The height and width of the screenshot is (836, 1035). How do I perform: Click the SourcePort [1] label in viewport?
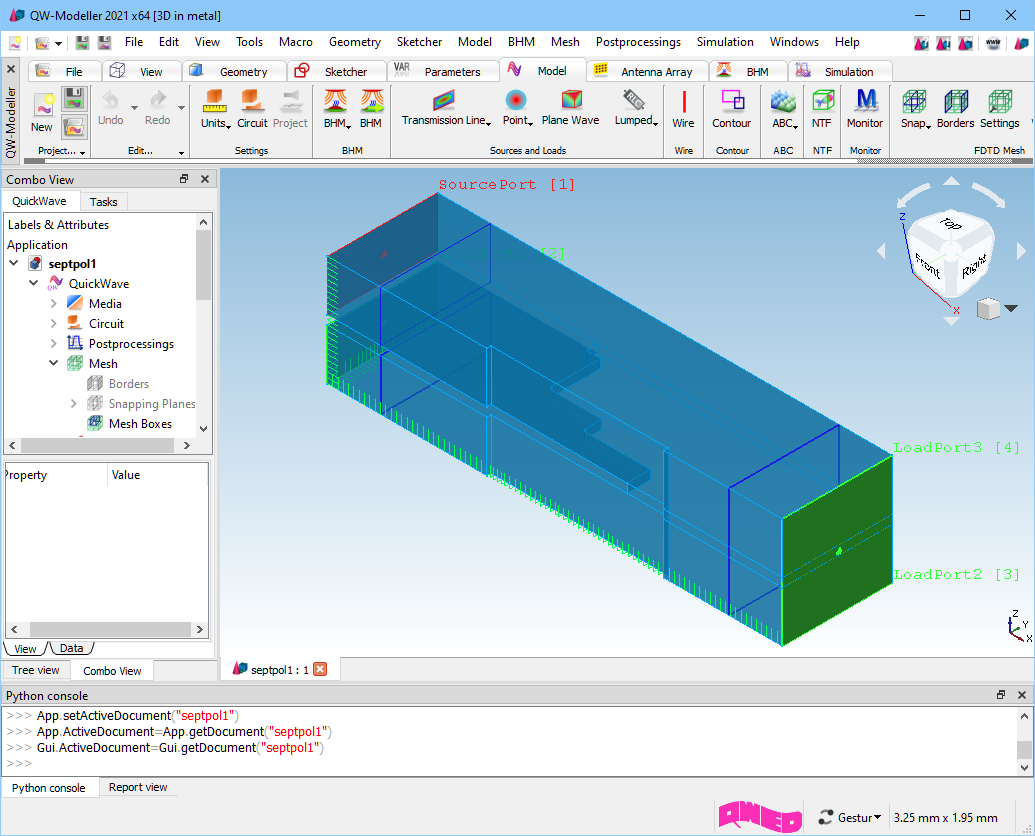point(506,185)
